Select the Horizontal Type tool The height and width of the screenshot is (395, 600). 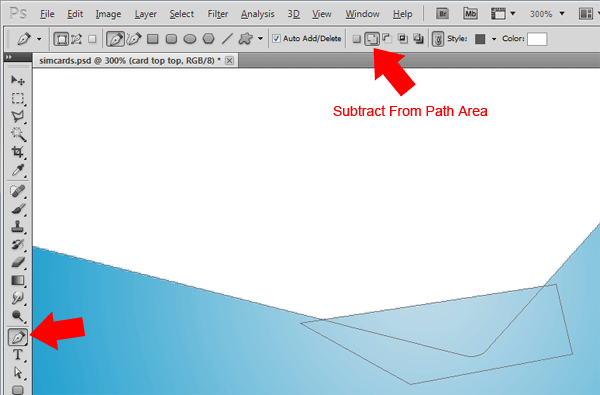tap(18, 355)
